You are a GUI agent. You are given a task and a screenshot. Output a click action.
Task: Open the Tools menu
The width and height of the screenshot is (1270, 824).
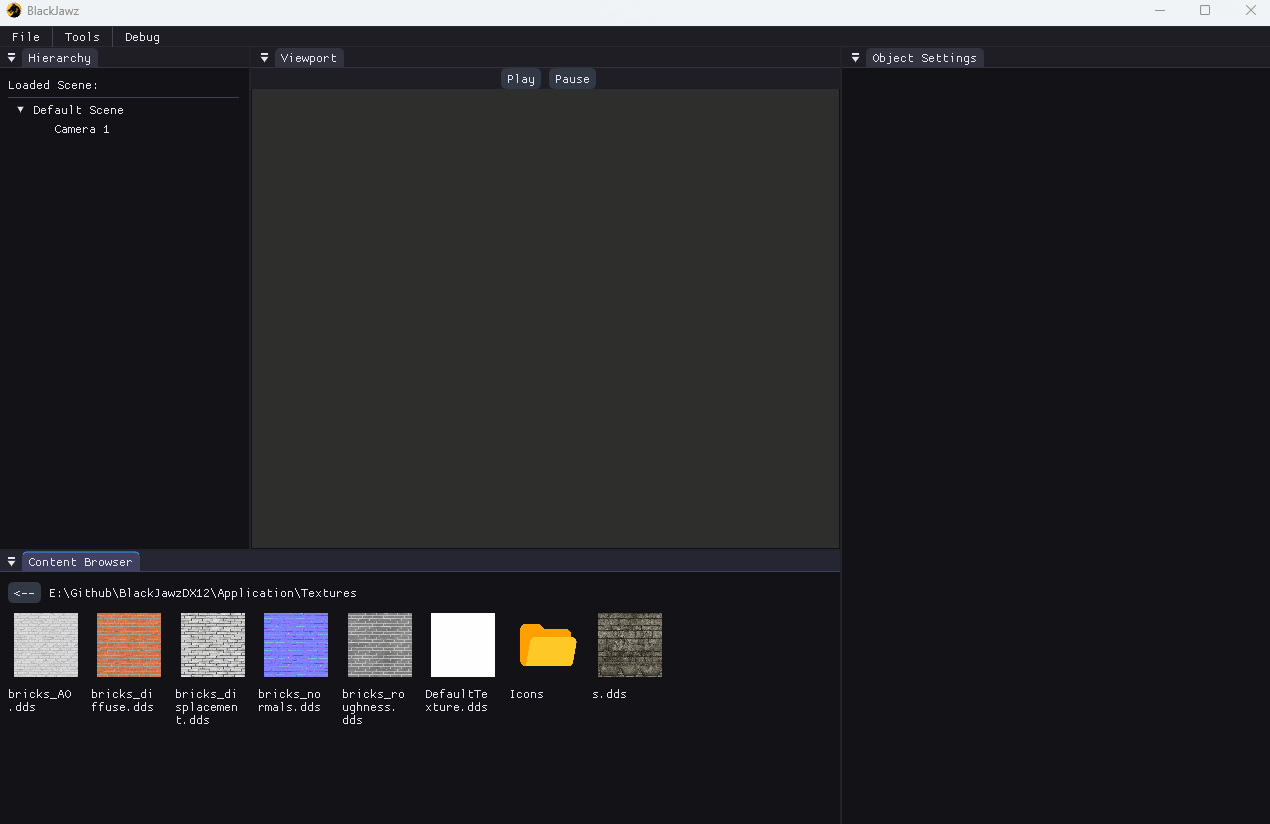(82, 37)
